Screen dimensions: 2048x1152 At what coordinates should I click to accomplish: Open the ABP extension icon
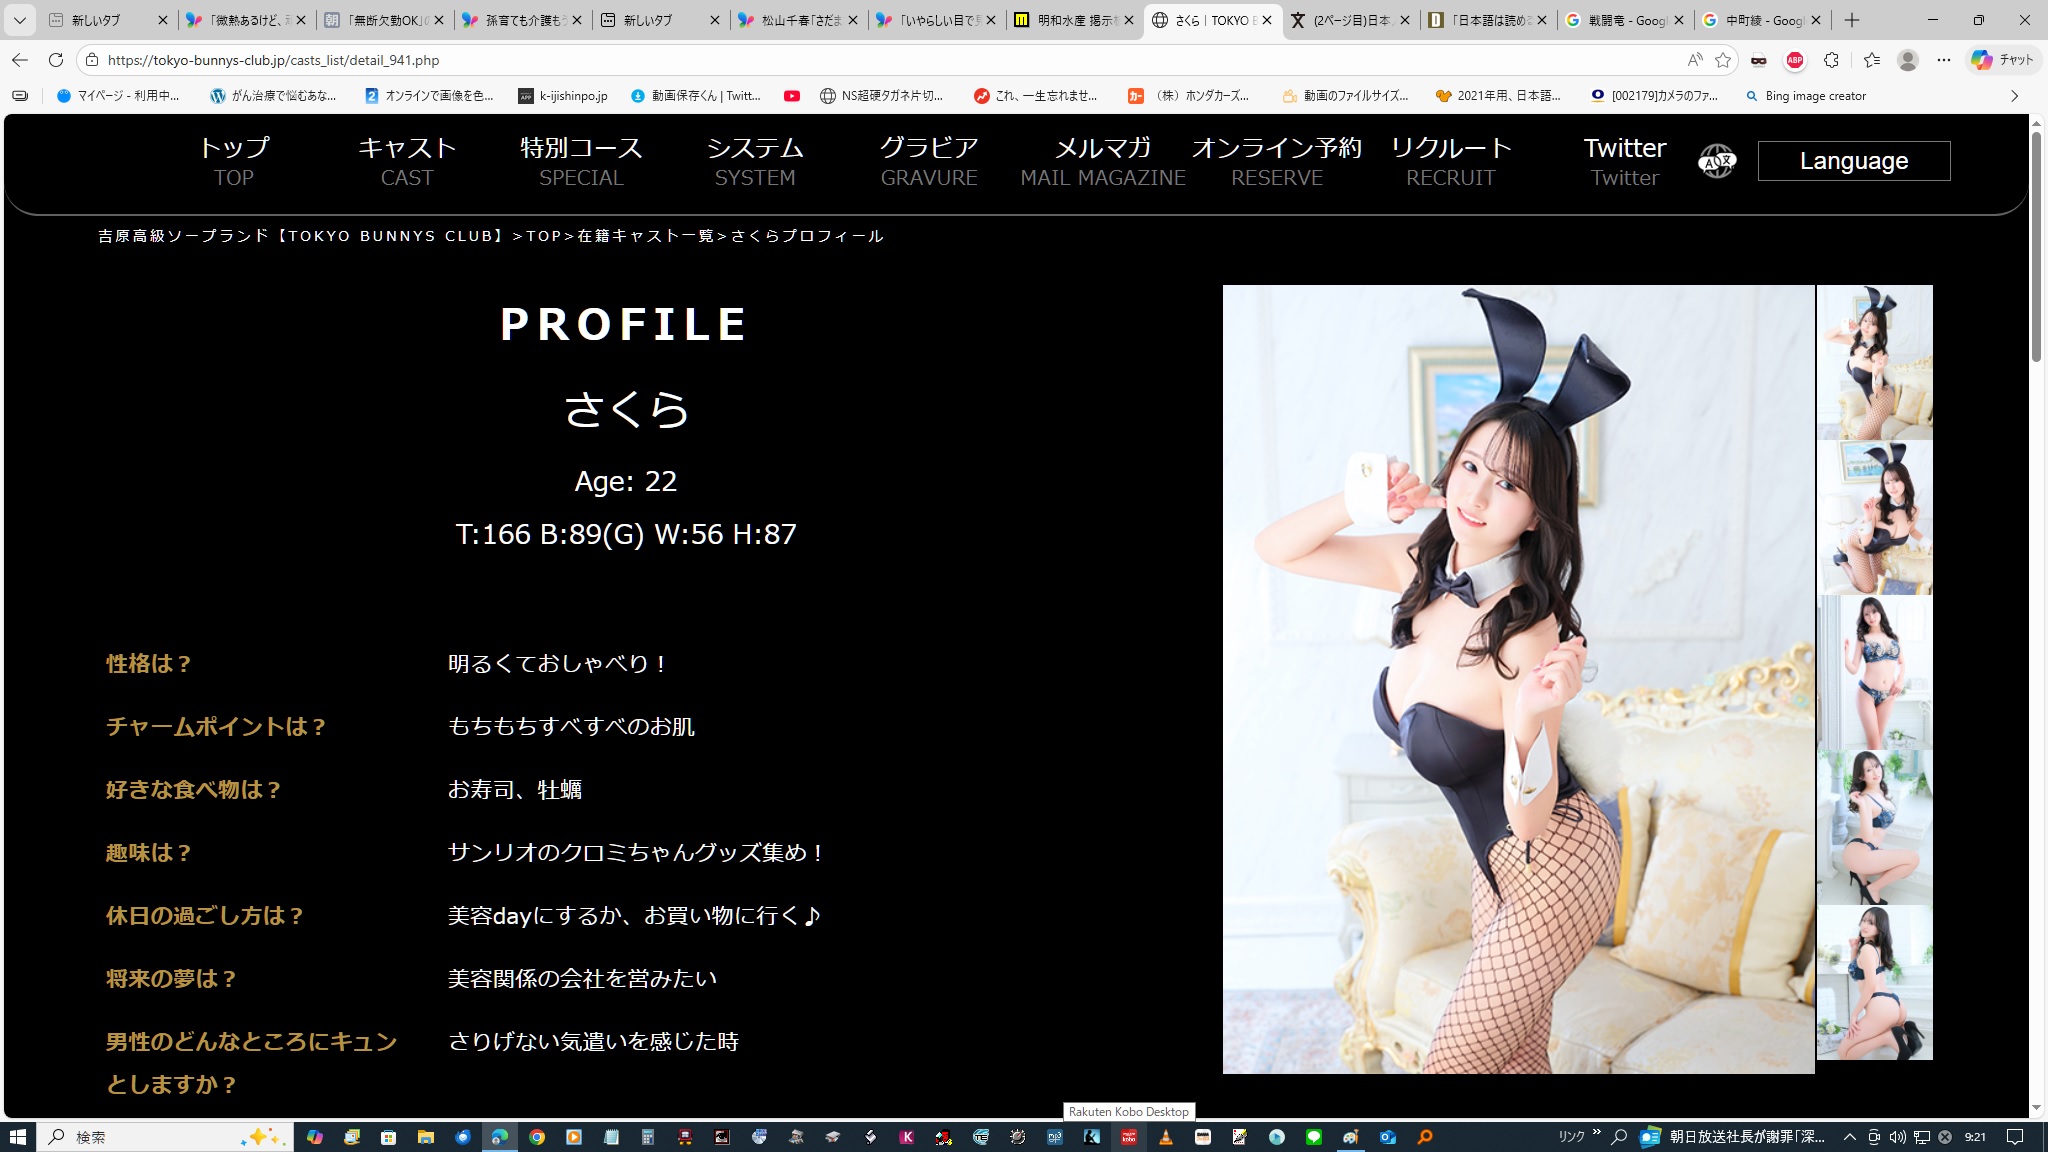click(x=1795, y=60)
